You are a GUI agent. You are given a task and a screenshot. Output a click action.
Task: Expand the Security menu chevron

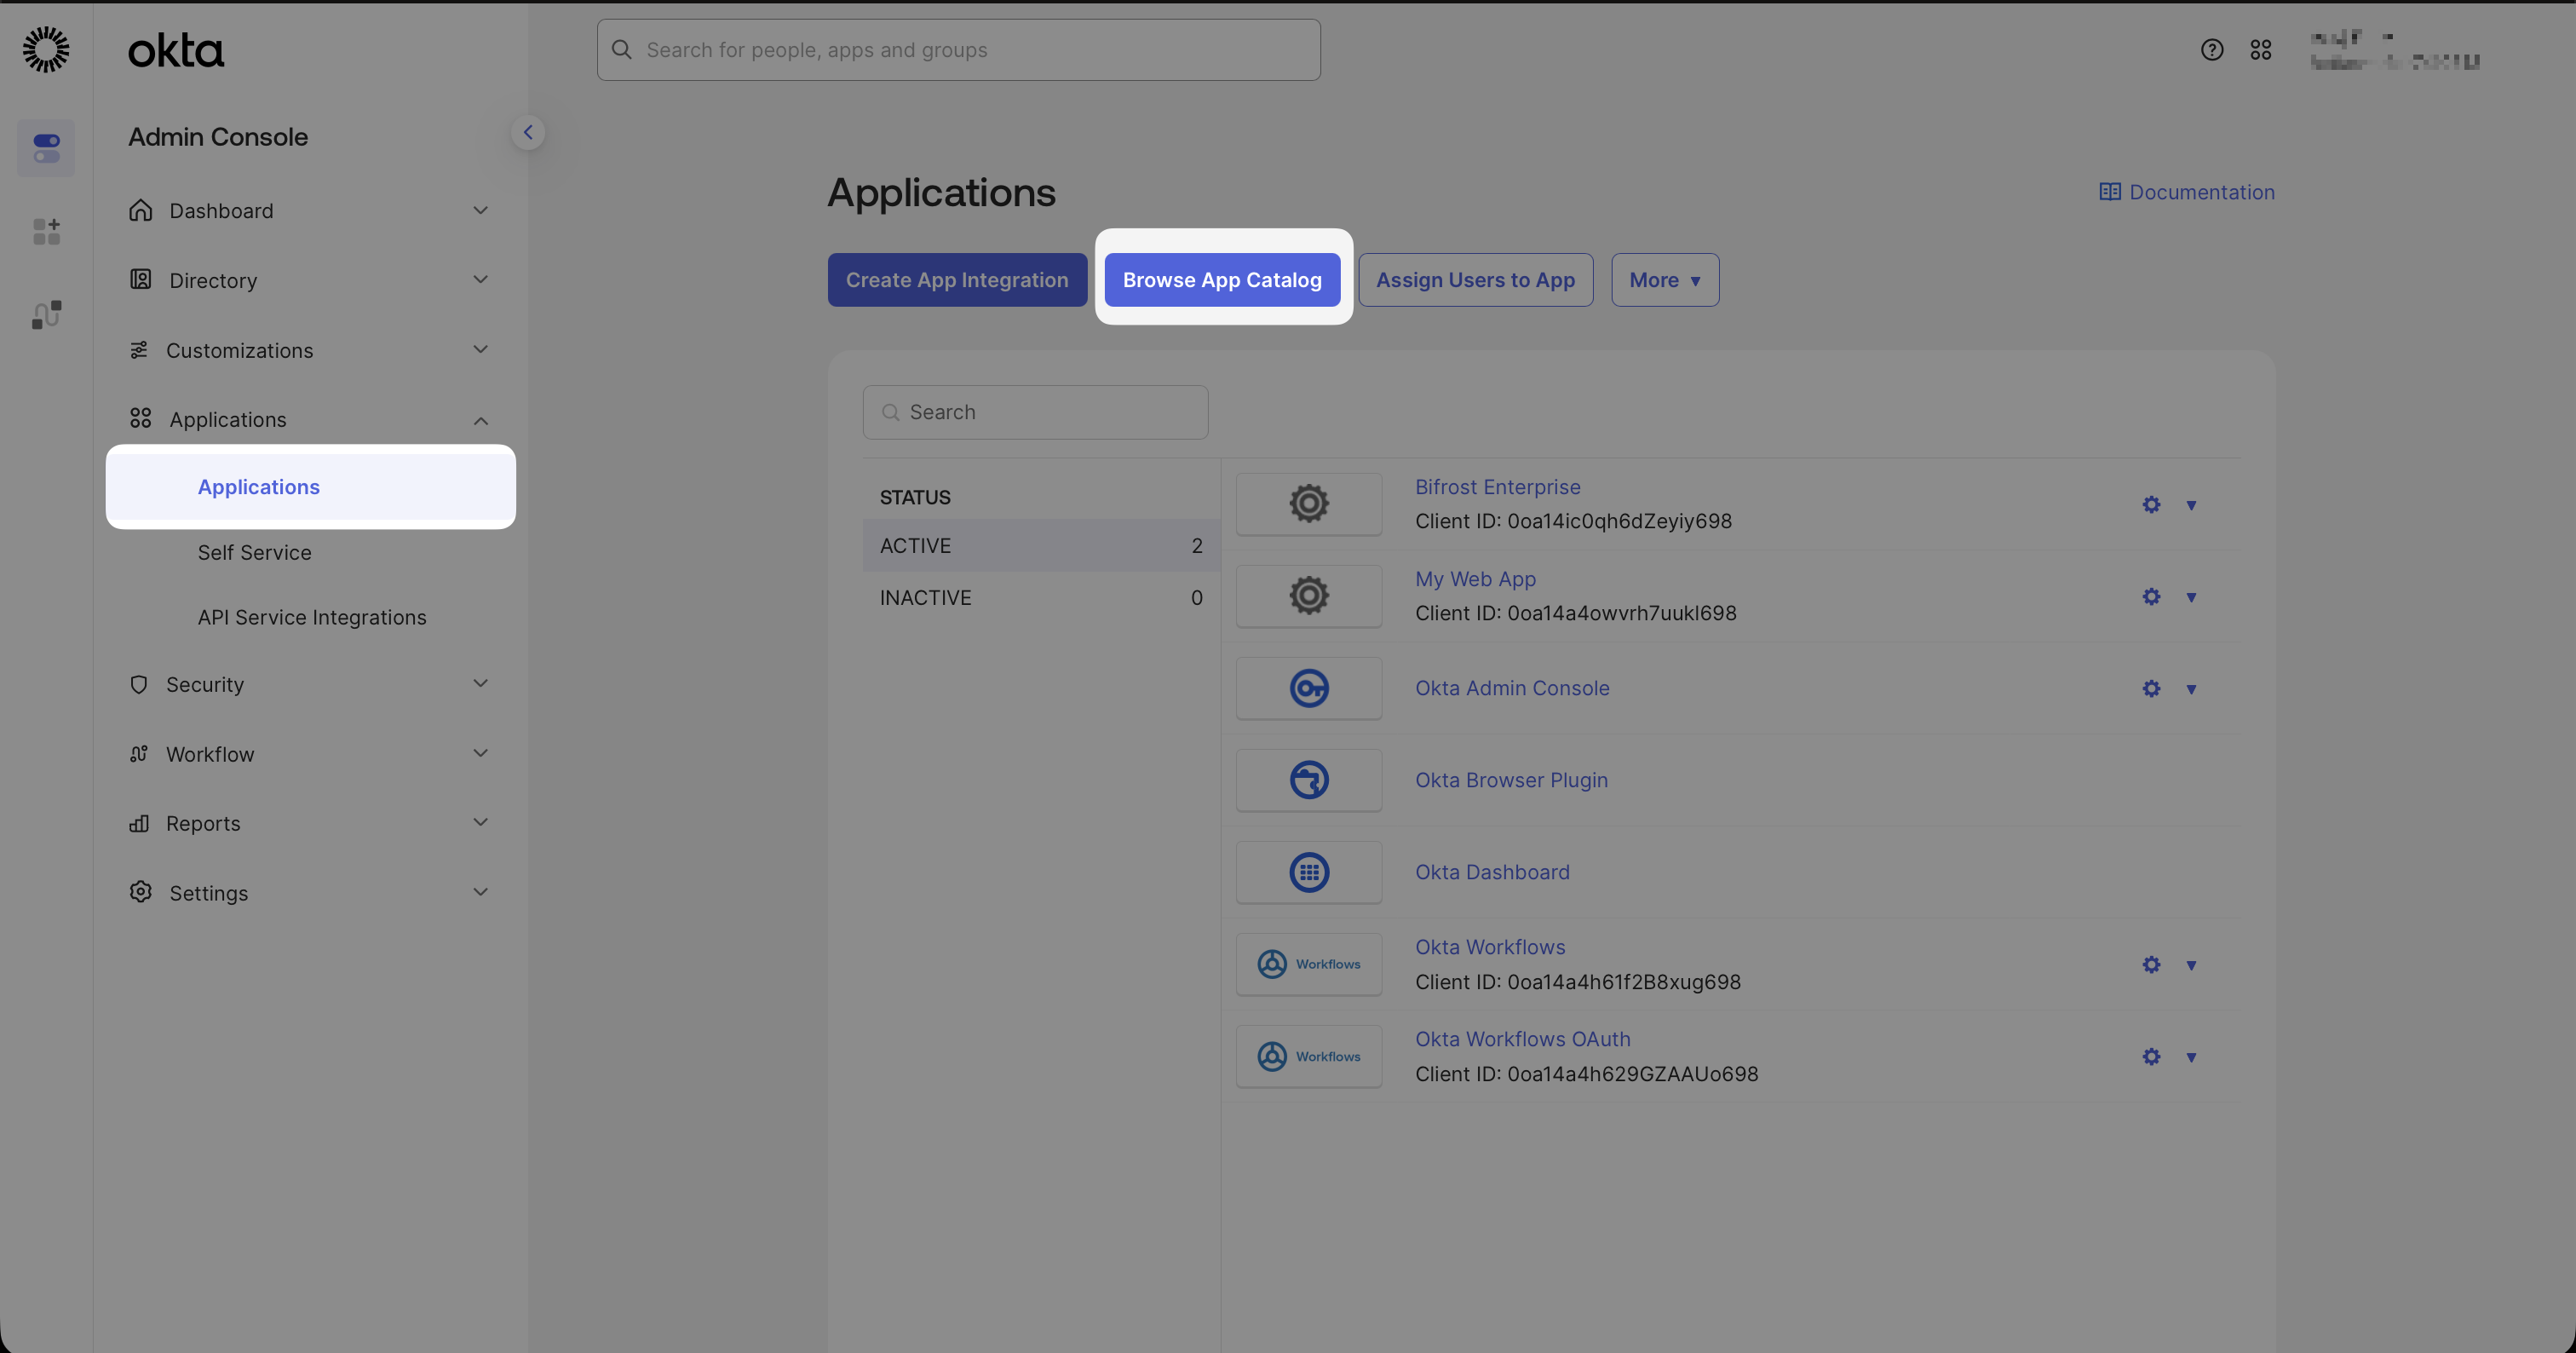[x=481, y=683]
